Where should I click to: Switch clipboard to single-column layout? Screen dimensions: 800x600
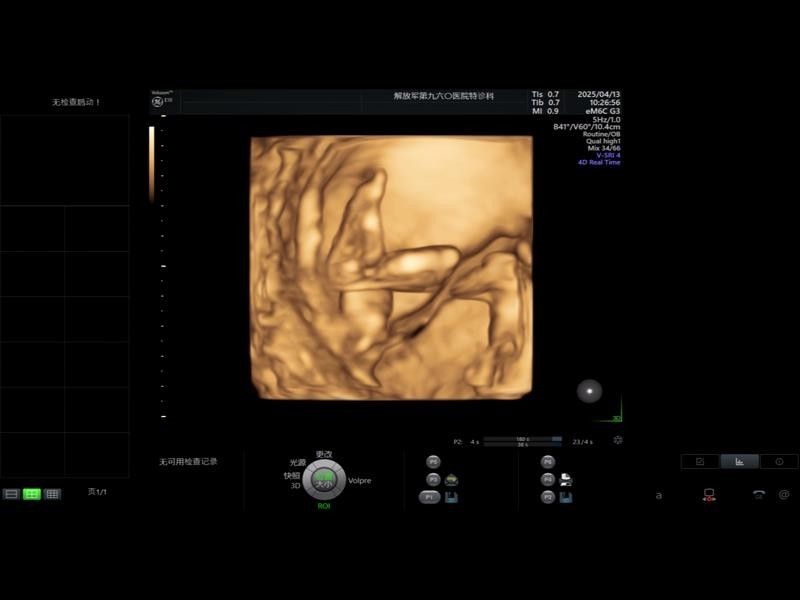pyautogui.click(x=11, y=494)
